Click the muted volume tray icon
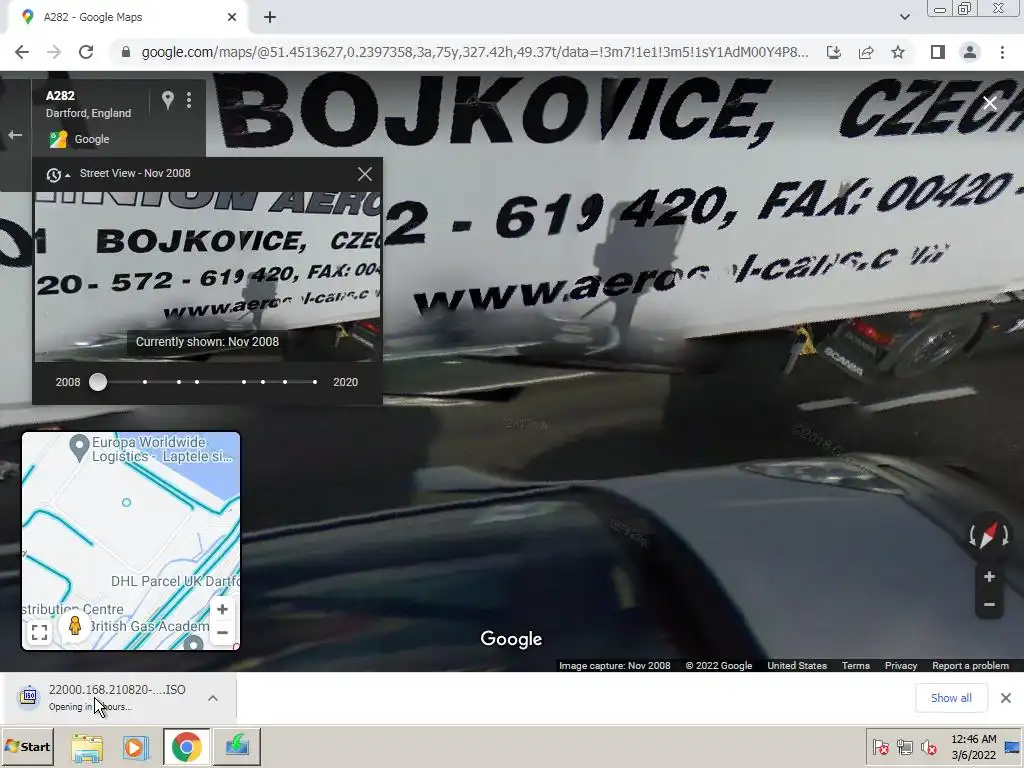Image resolution: width=1024 pixels, height=768 pixels. (927, 746)
